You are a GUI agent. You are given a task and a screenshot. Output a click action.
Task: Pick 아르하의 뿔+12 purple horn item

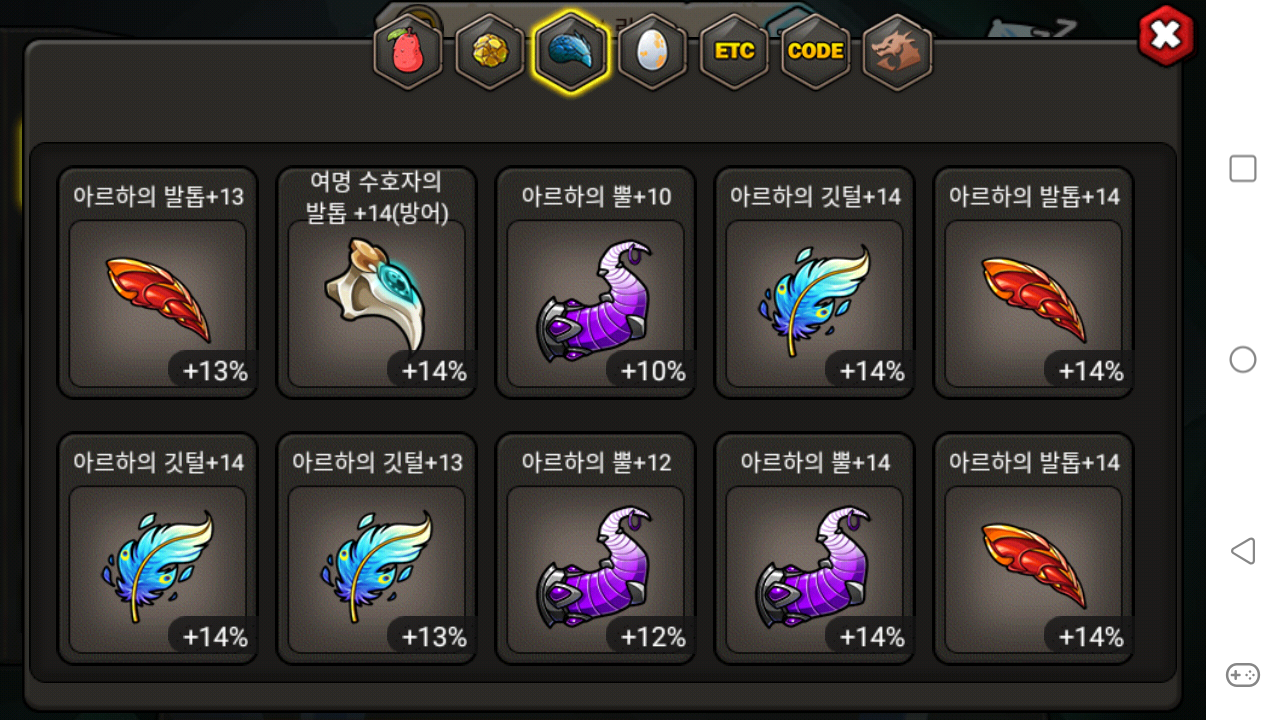click(x=596, y=548)
